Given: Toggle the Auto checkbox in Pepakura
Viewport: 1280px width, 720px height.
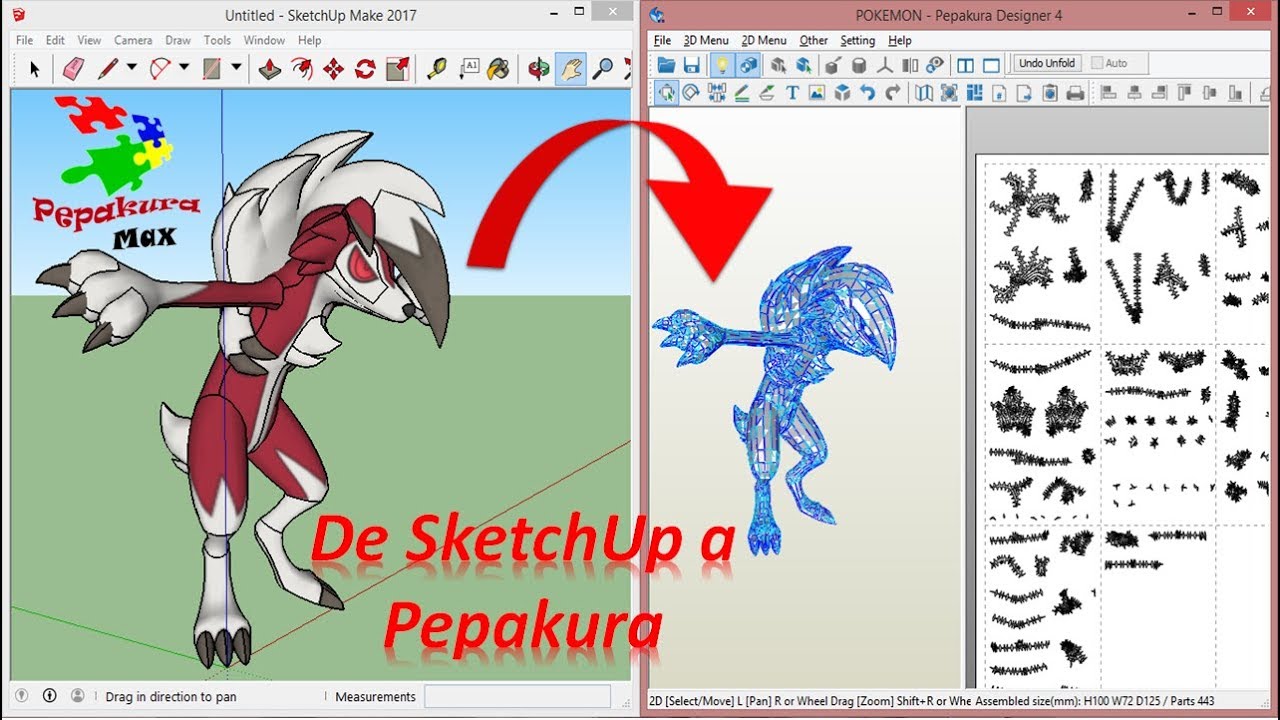Looking at the screenshot, I should click(x=1097, y=63).
